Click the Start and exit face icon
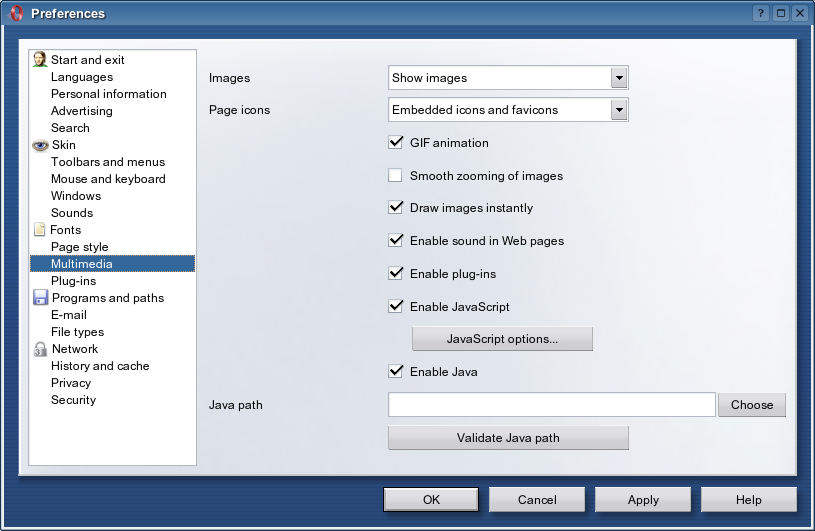This screenshot has width=815, height=531. (x=40, y=60)
